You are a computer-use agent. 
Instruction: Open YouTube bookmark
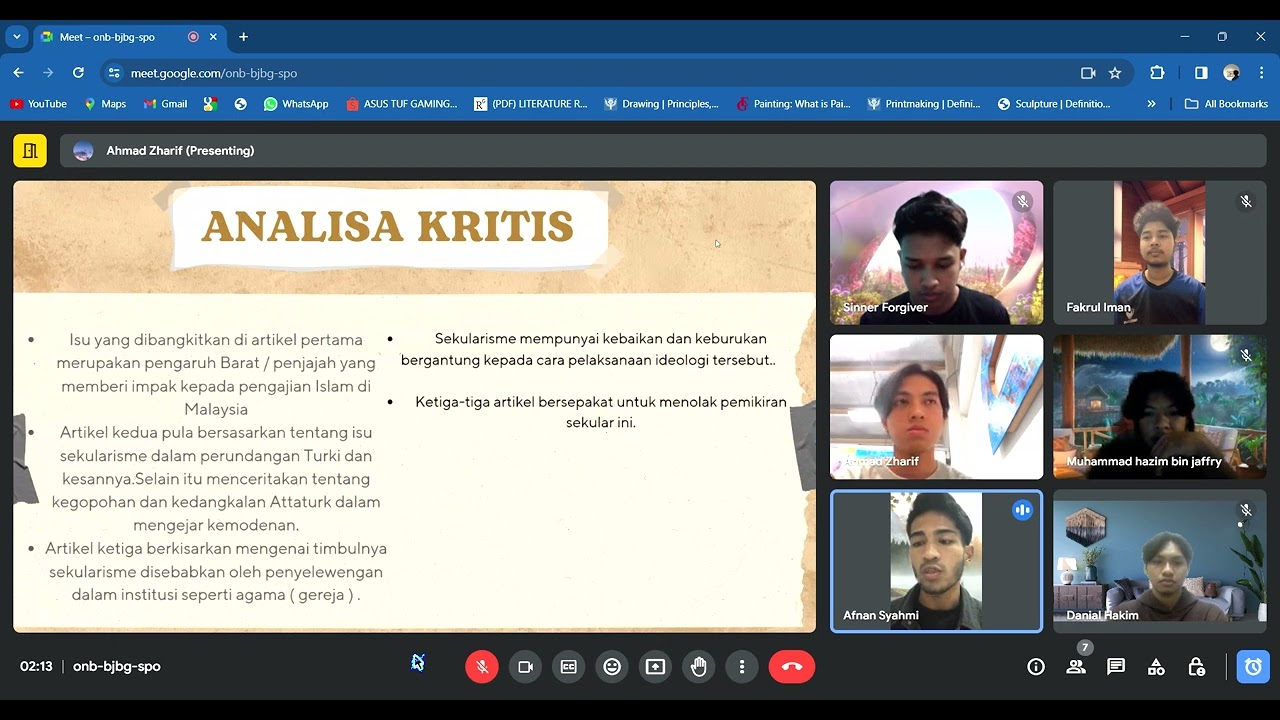point(38,104)
